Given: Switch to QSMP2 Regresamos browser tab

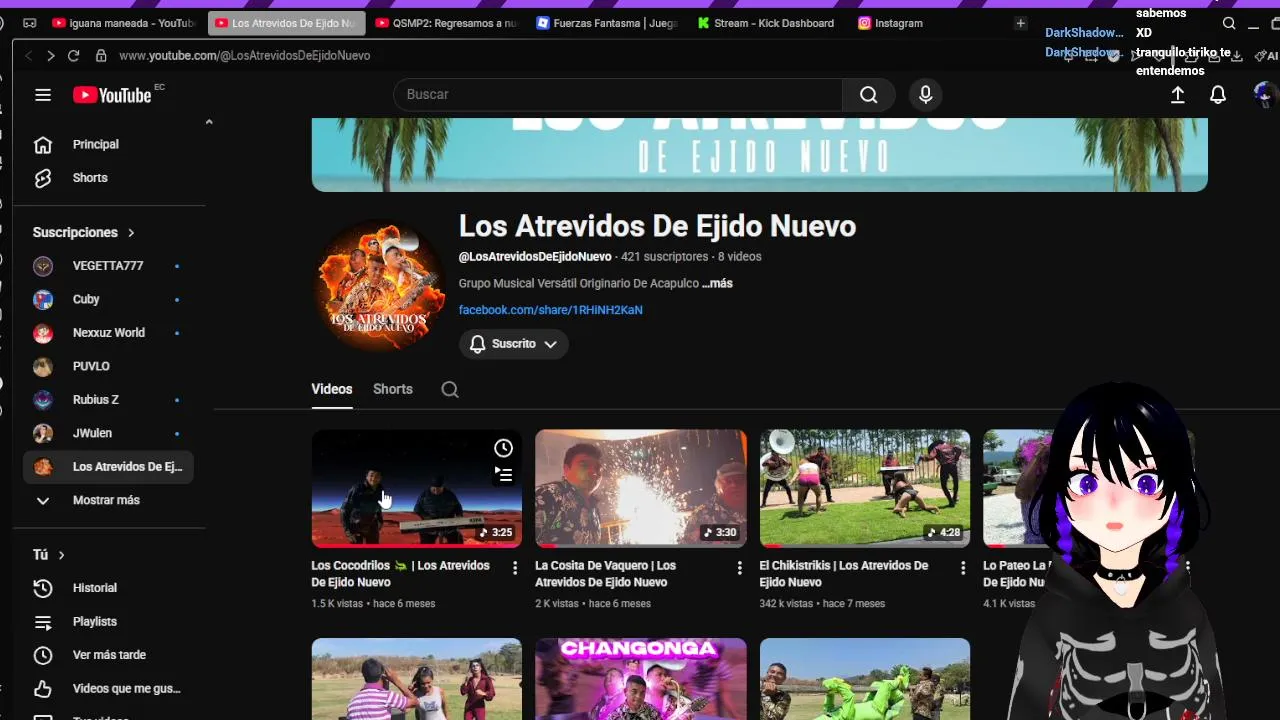Looking at the screenshot, I should pos(447,23).
